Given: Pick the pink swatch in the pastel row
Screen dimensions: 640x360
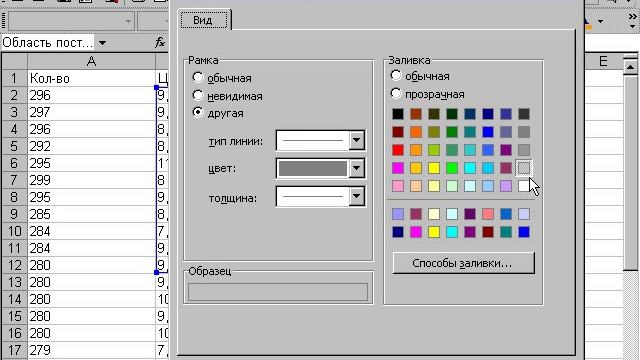Looking at the screenshot, I should point(398,186).
